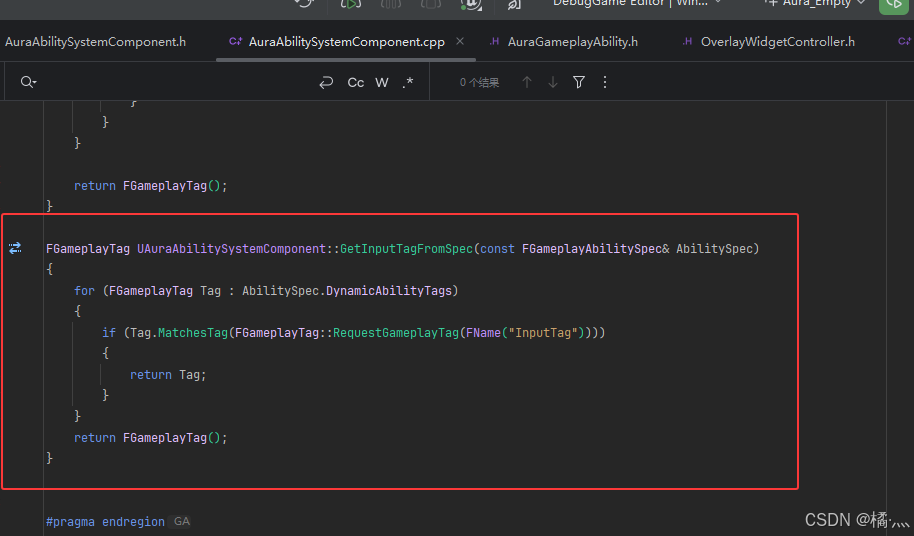The image size is (914, 536).
Task: Click the final 'return FGameplayTag();' inside red box
Action: point(150,438)
